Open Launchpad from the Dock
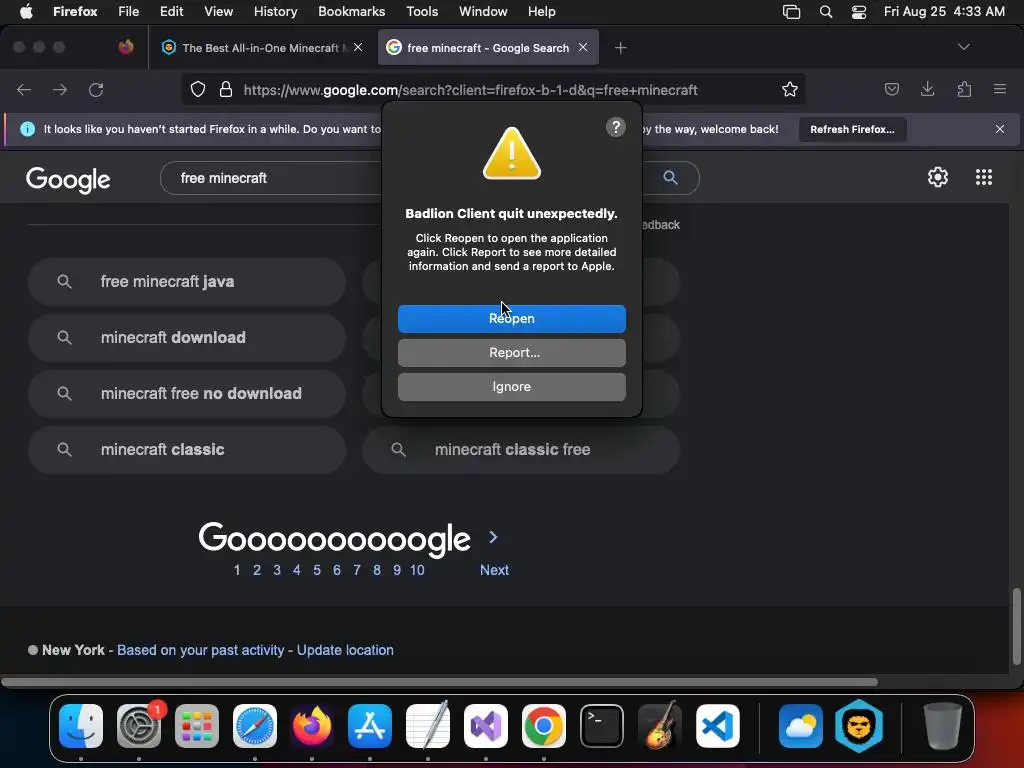 click(x=197, y=726)
